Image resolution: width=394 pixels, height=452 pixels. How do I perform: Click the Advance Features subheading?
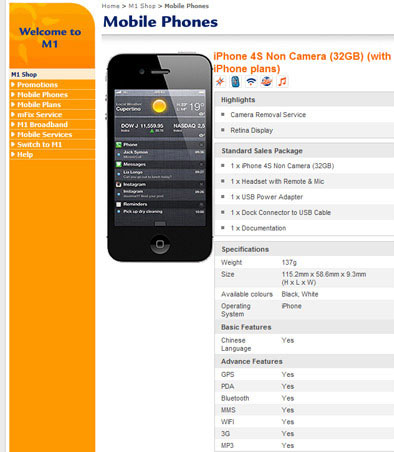point(252,361)
